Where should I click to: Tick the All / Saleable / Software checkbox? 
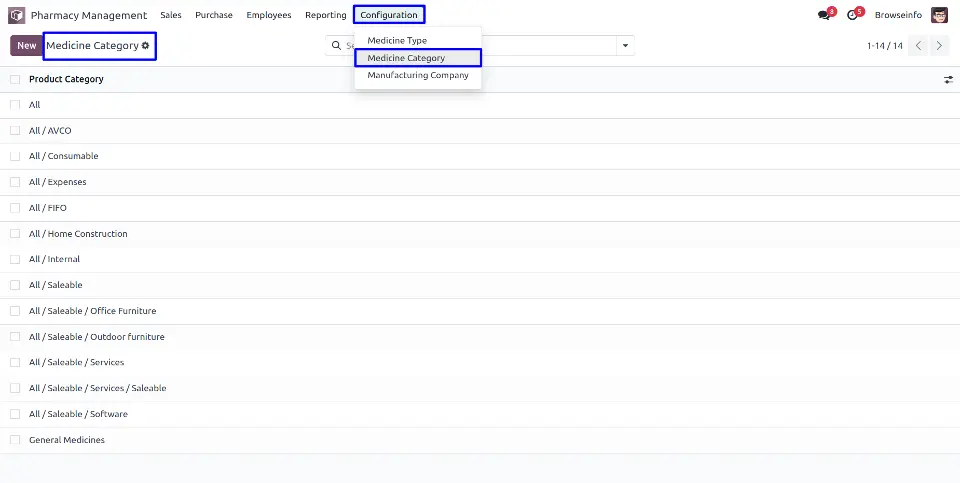tap(15, 414)
